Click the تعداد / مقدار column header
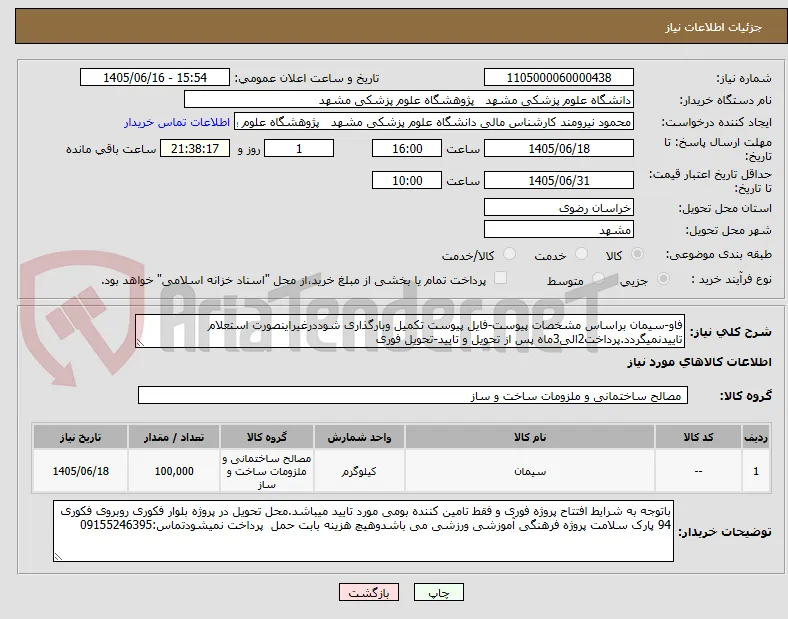This screenshot has height=619, width=788. [174, 437]
